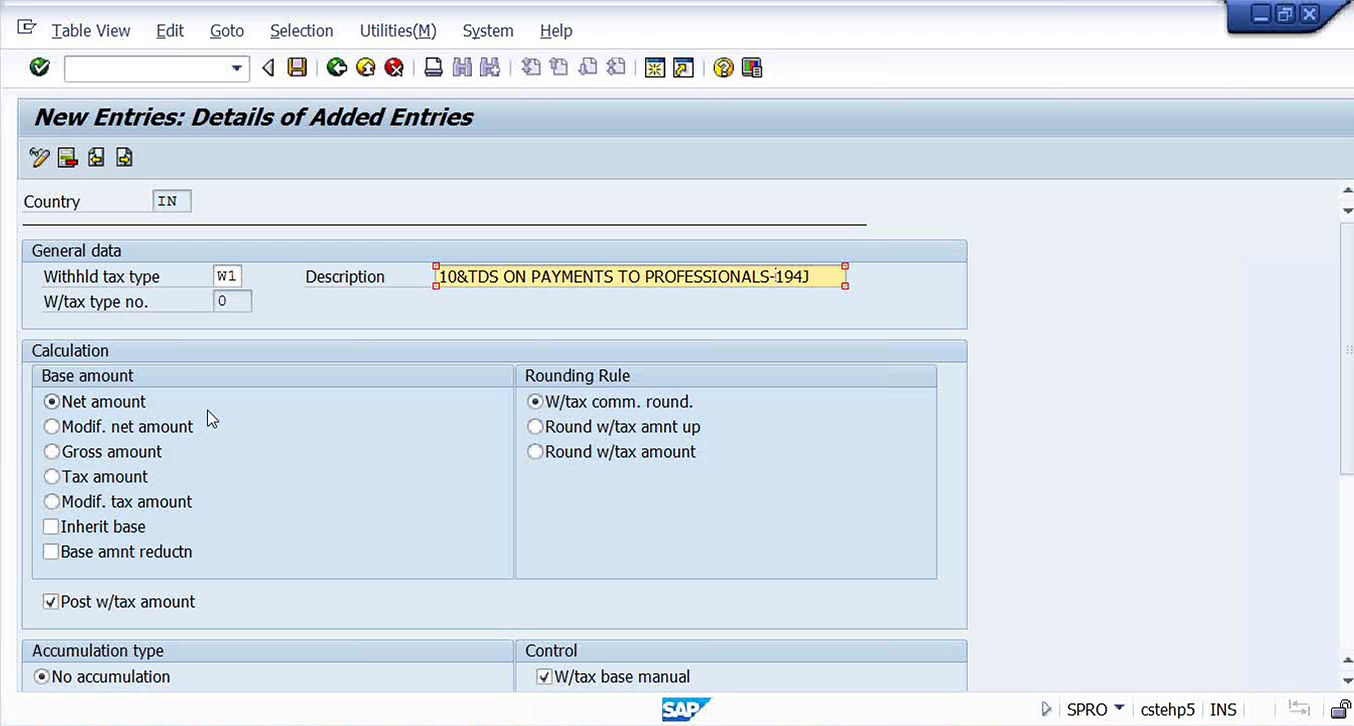1354x726 pixels.
Task: Open the Edit menu
Action: (x=170, y=31)
